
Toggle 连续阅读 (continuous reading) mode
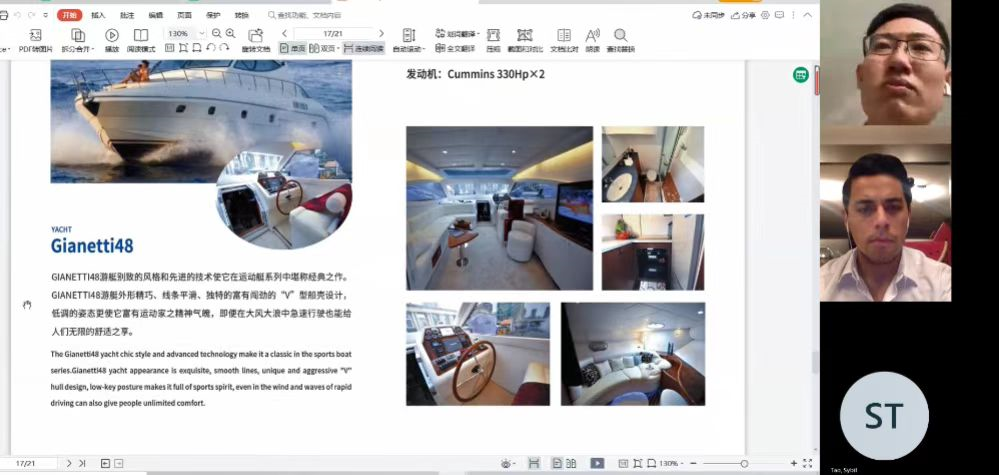[x=363, y=48]
